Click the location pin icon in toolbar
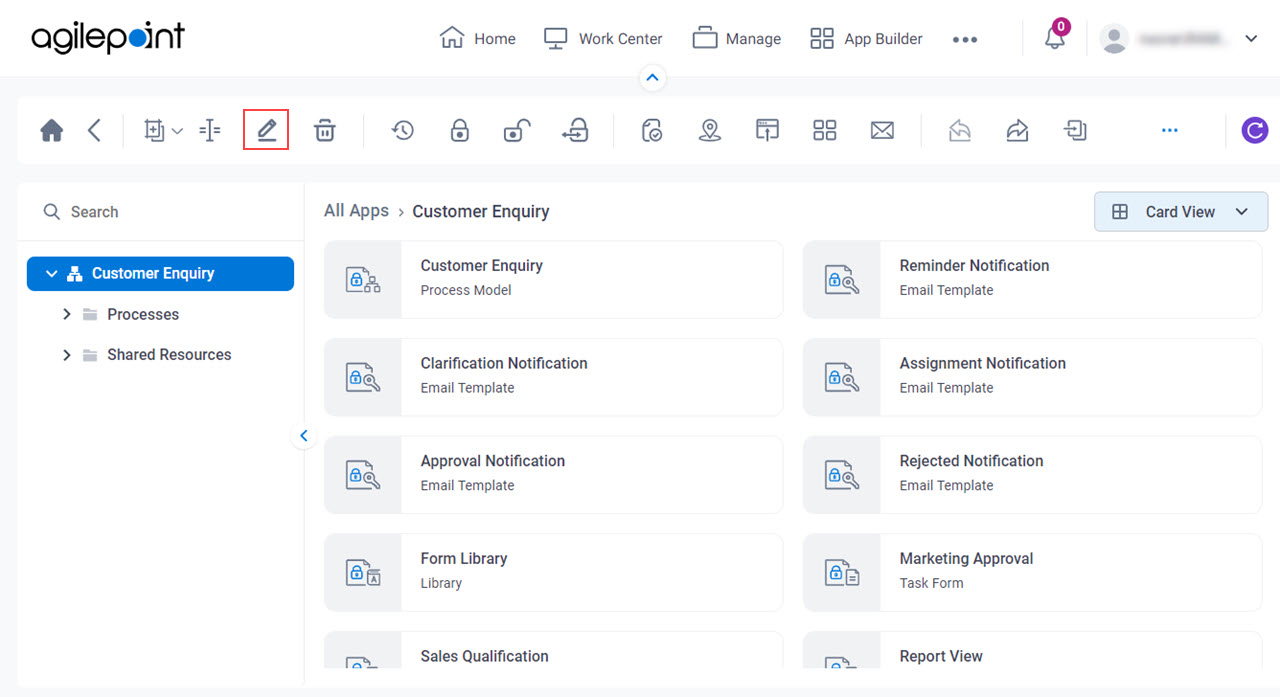This screenshot has width=1280, height=697. 709,130
